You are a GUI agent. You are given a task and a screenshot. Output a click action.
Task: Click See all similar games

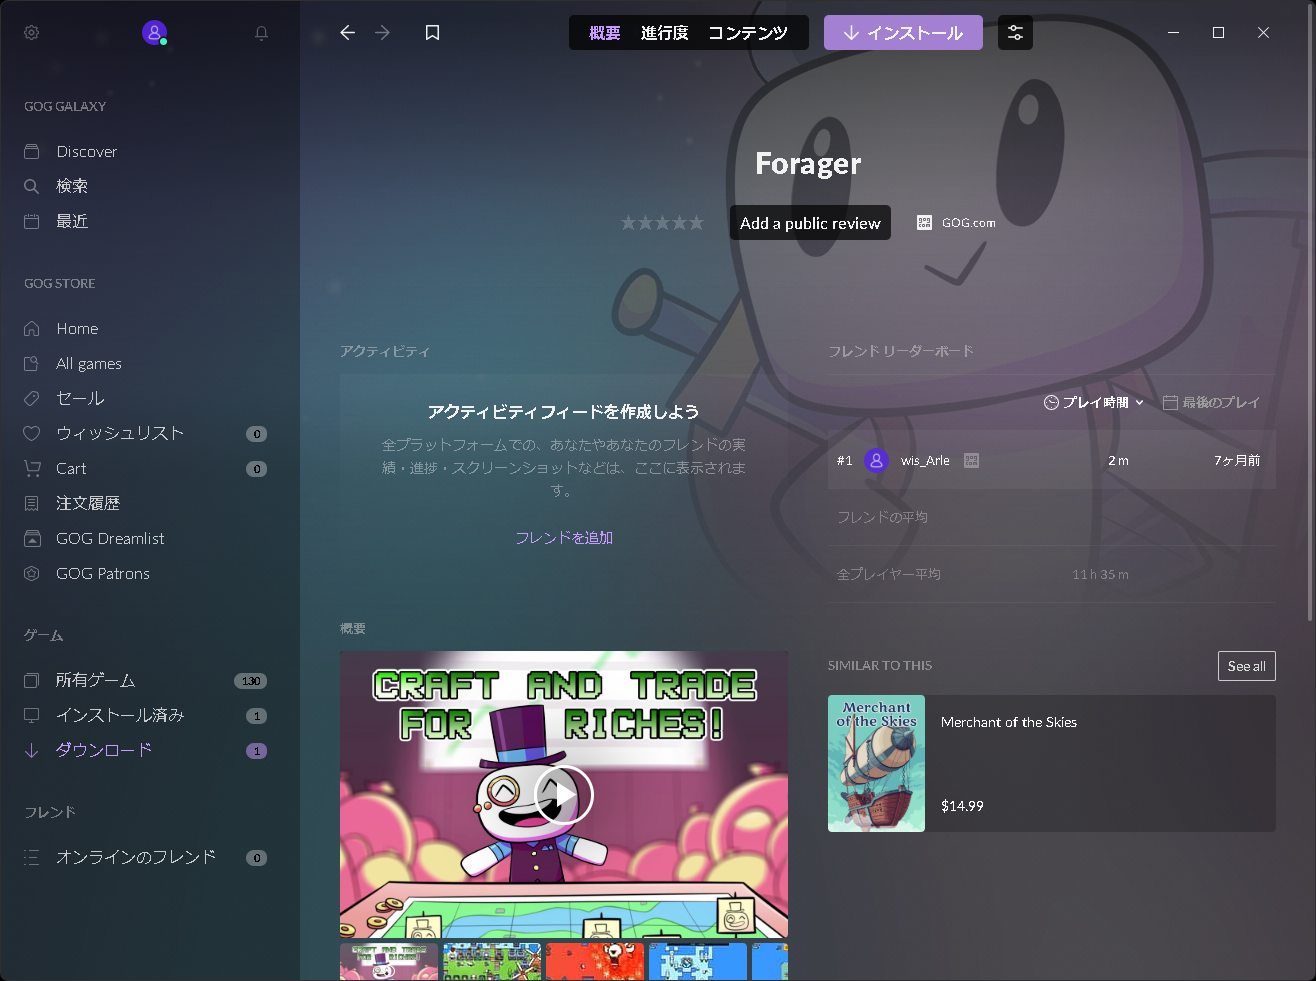click(1247, 666)
